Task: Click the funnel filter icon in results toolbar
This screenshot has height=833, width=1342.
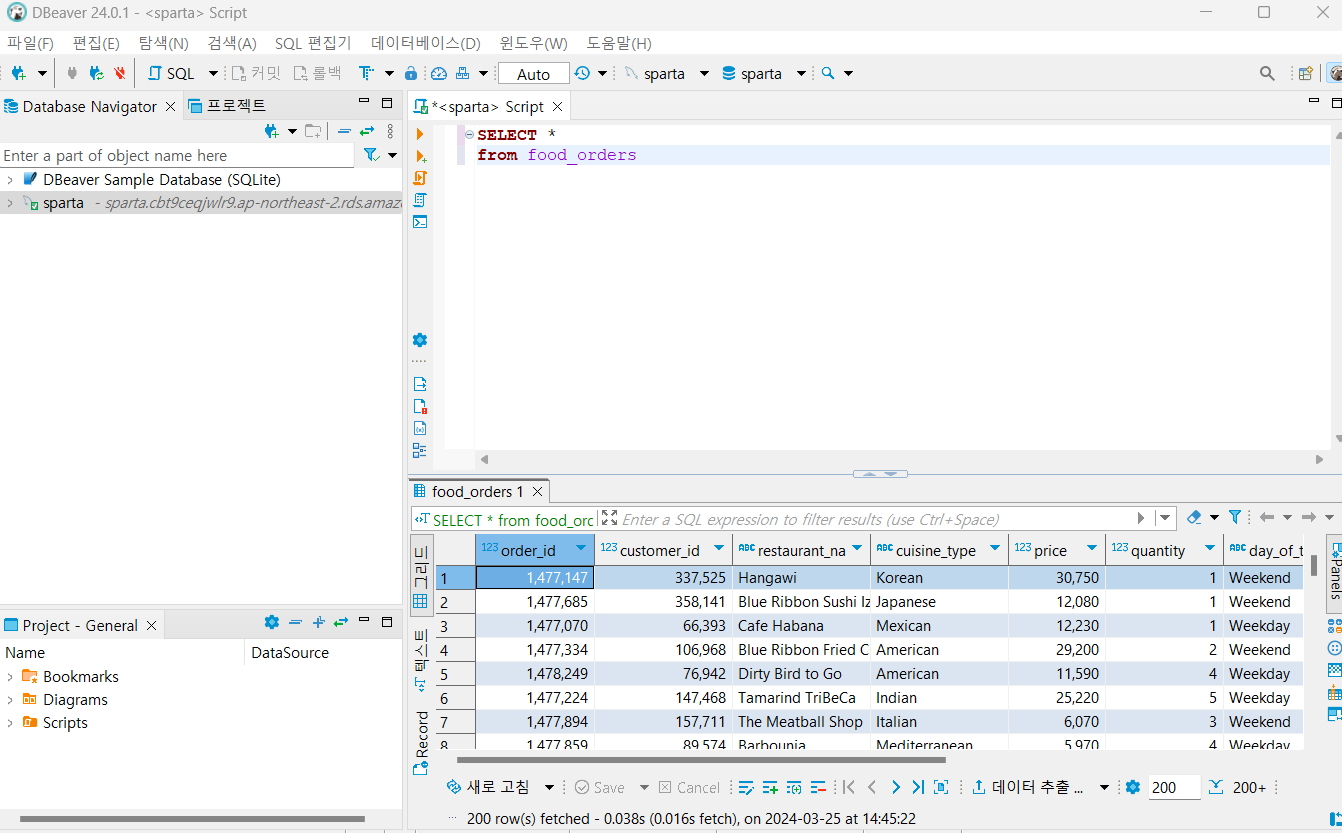Action: [x=1235, y=517]
